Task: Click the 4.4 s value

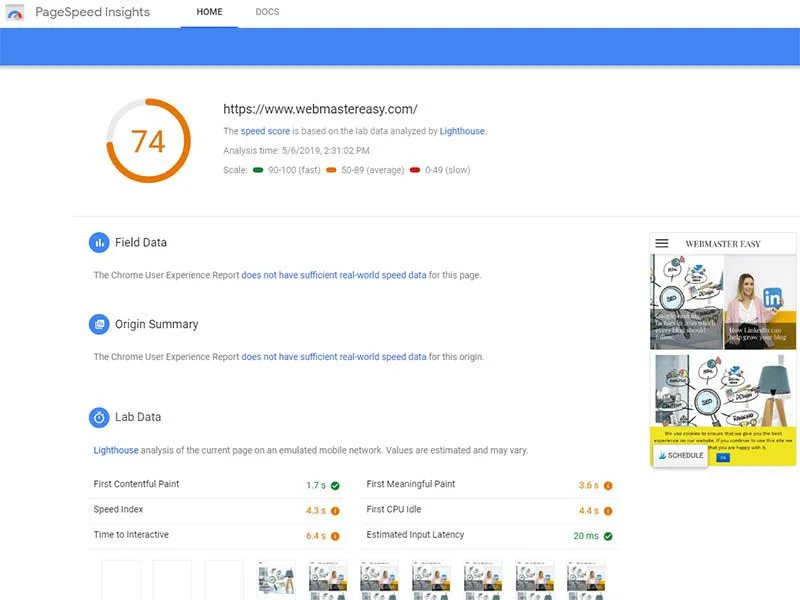Action: (x=589, y=511)
